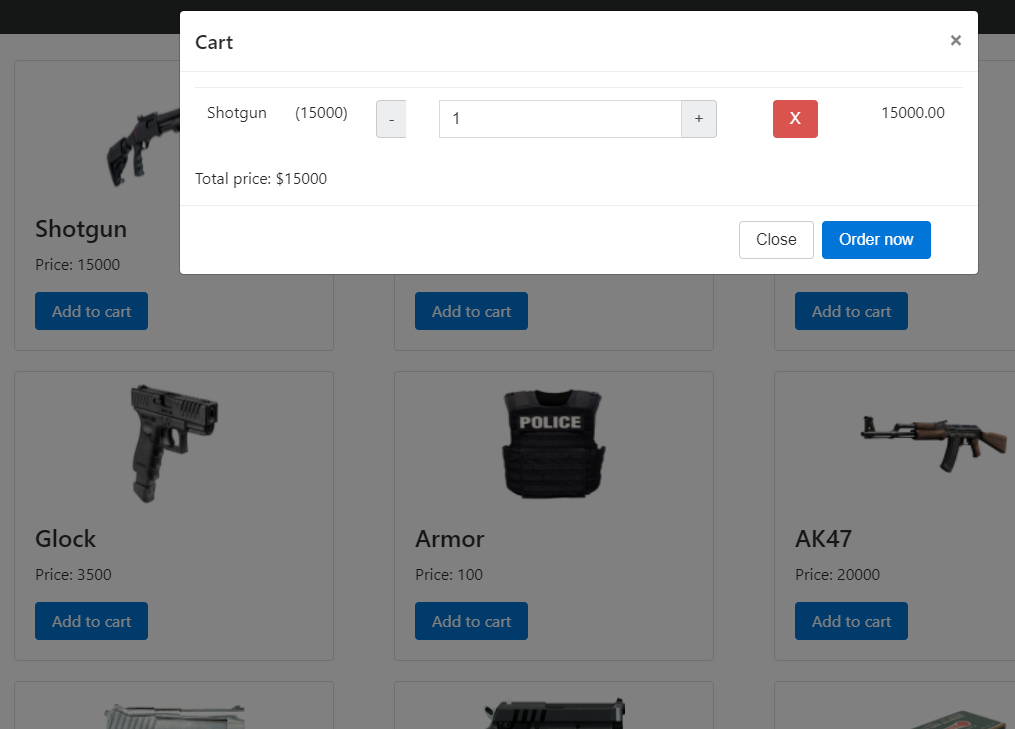Add Glock to cart
The height and width of the screenshot is (729, 1015).
point(91,622)
